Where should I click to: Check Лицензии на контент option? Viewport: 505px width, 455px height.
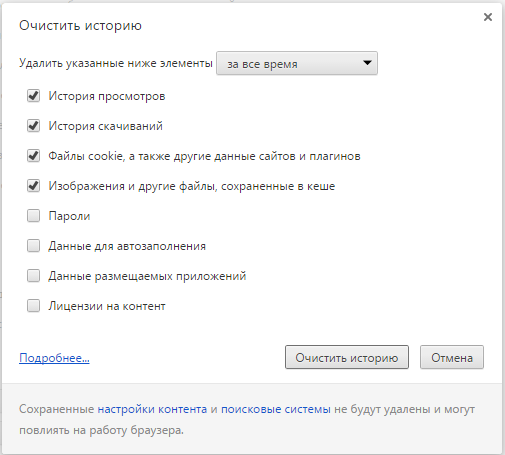click(33, 306)
